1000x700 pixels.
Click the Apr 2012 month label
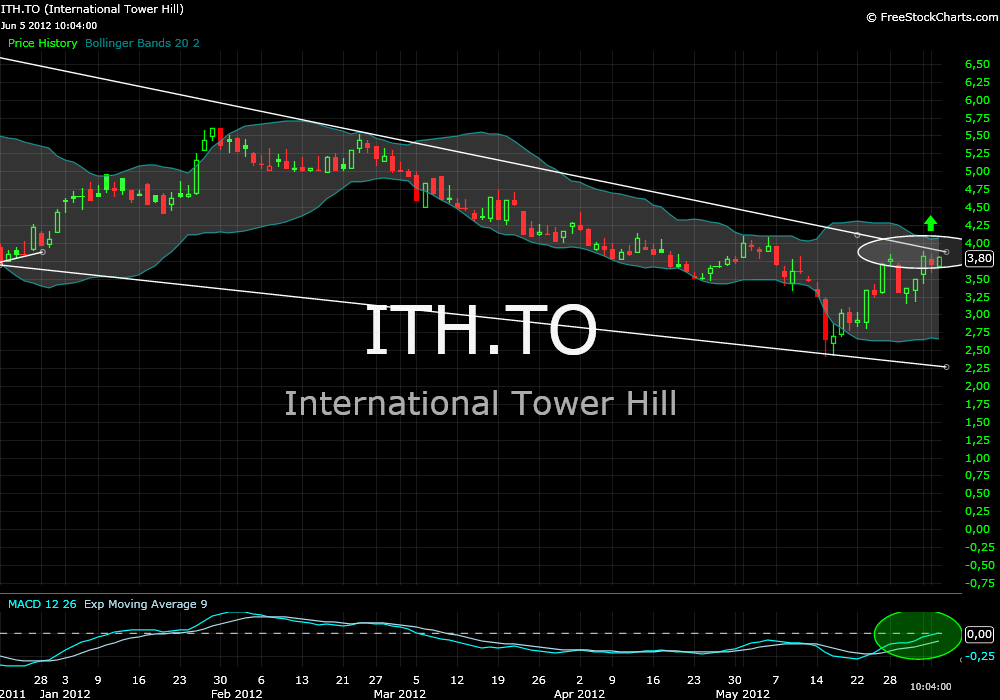coord(579,694)
